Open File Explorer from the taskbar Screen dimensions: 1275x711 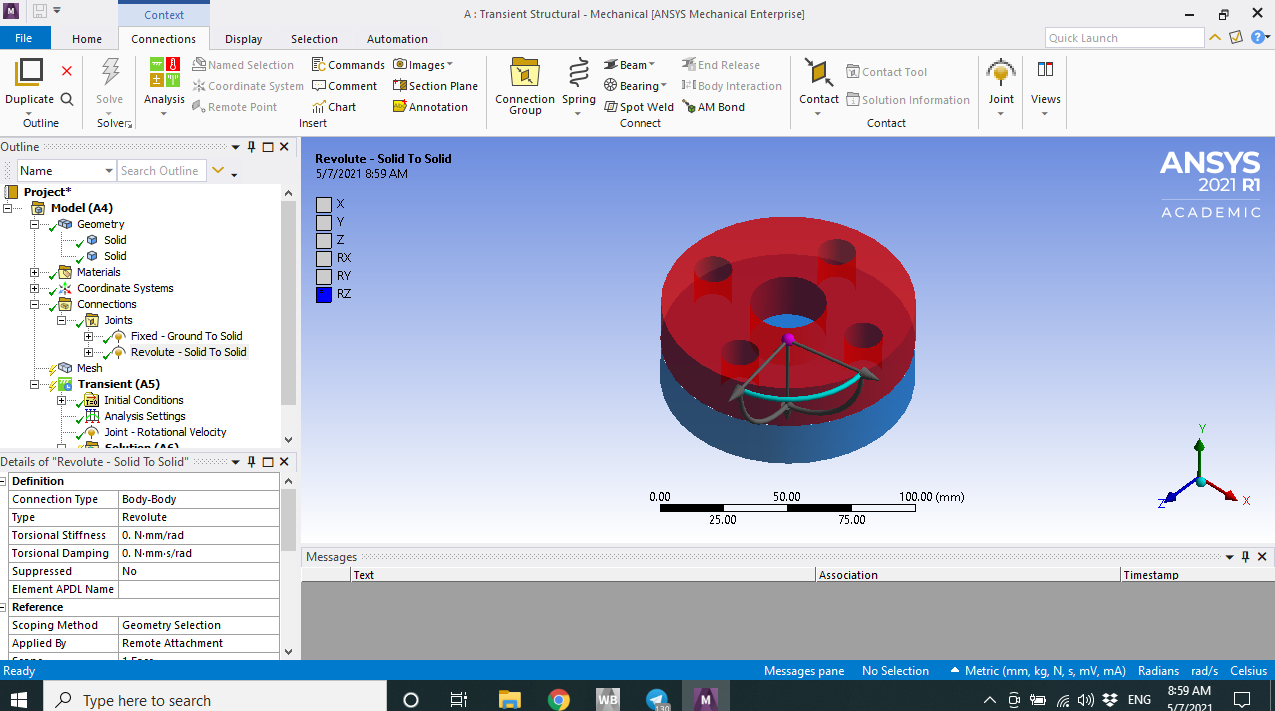pos(510,699)
